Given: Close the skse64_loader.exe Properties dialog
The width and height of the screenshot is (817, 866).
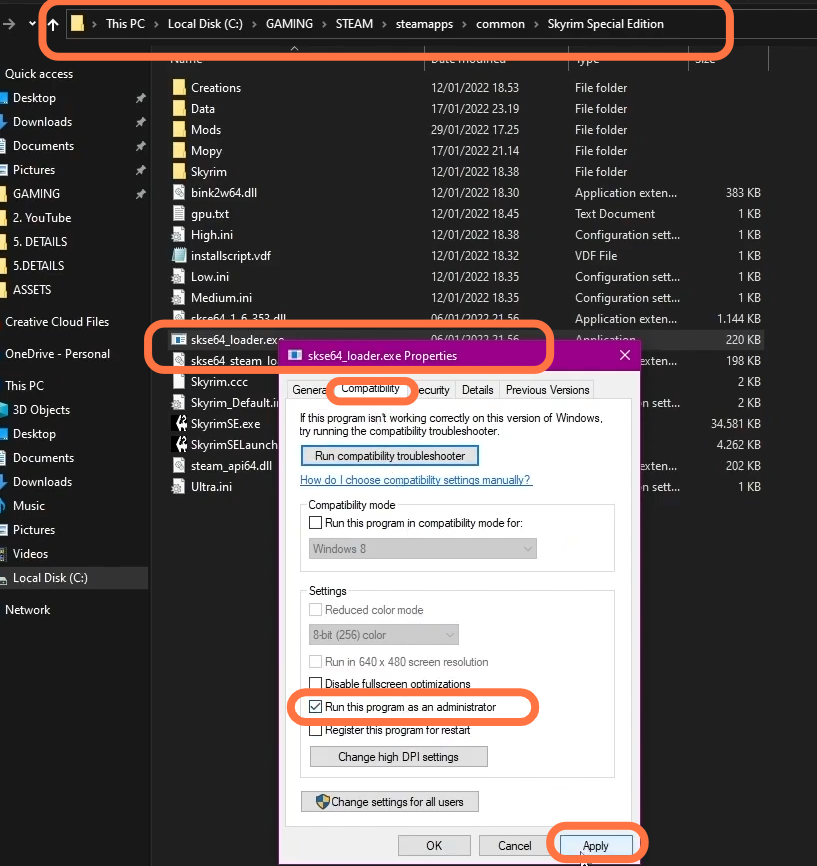Looking at the screenshot, I should pyautogui.click(x=625, y=355).
